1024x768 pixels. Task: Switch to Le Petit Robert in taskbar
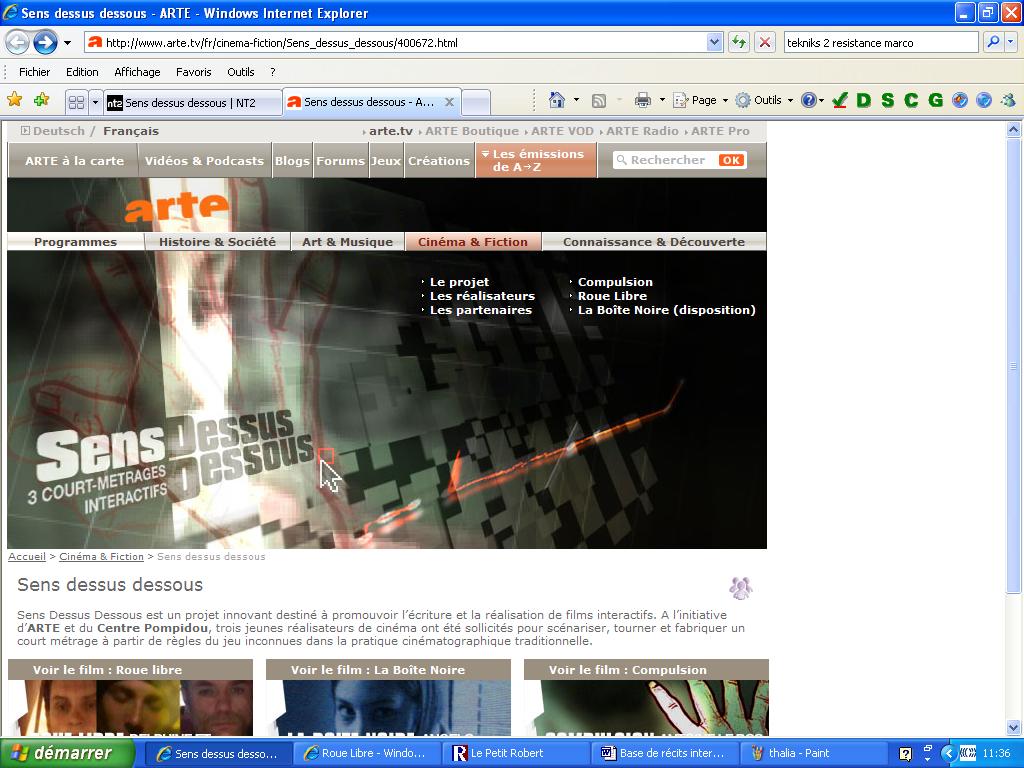[516, 753]
